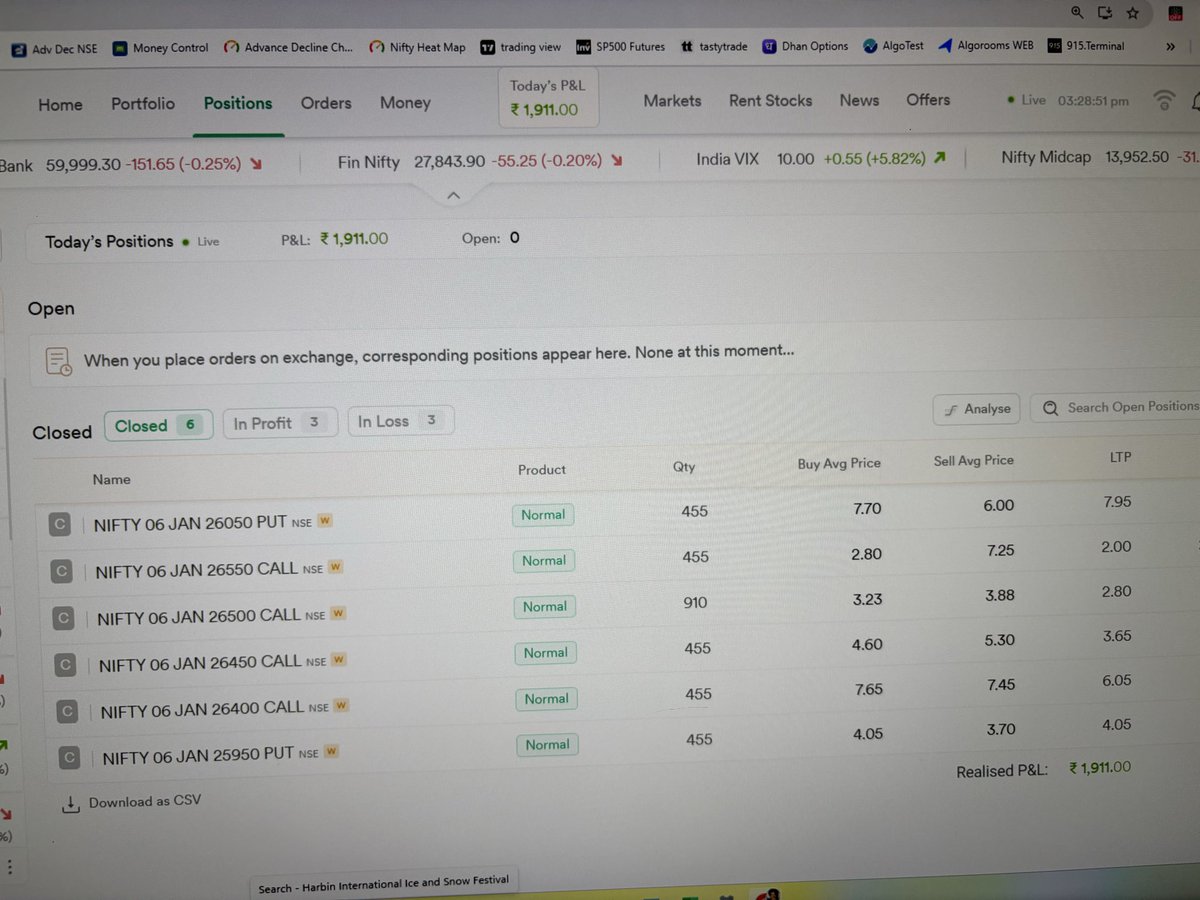Click the C icon for NIFTY 26500 CALL
This screenshot has height=900, width=1200.
(63, 618)
